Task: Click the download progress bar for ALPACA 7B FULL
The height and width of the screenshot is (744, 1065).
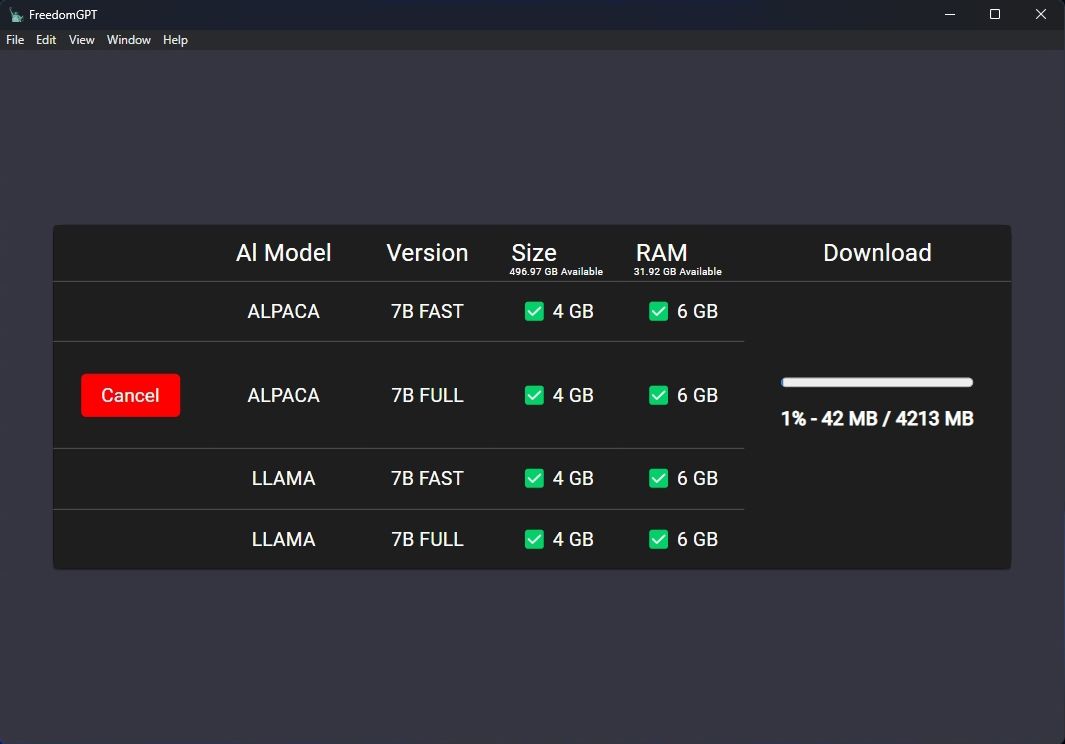Action: 877,382
